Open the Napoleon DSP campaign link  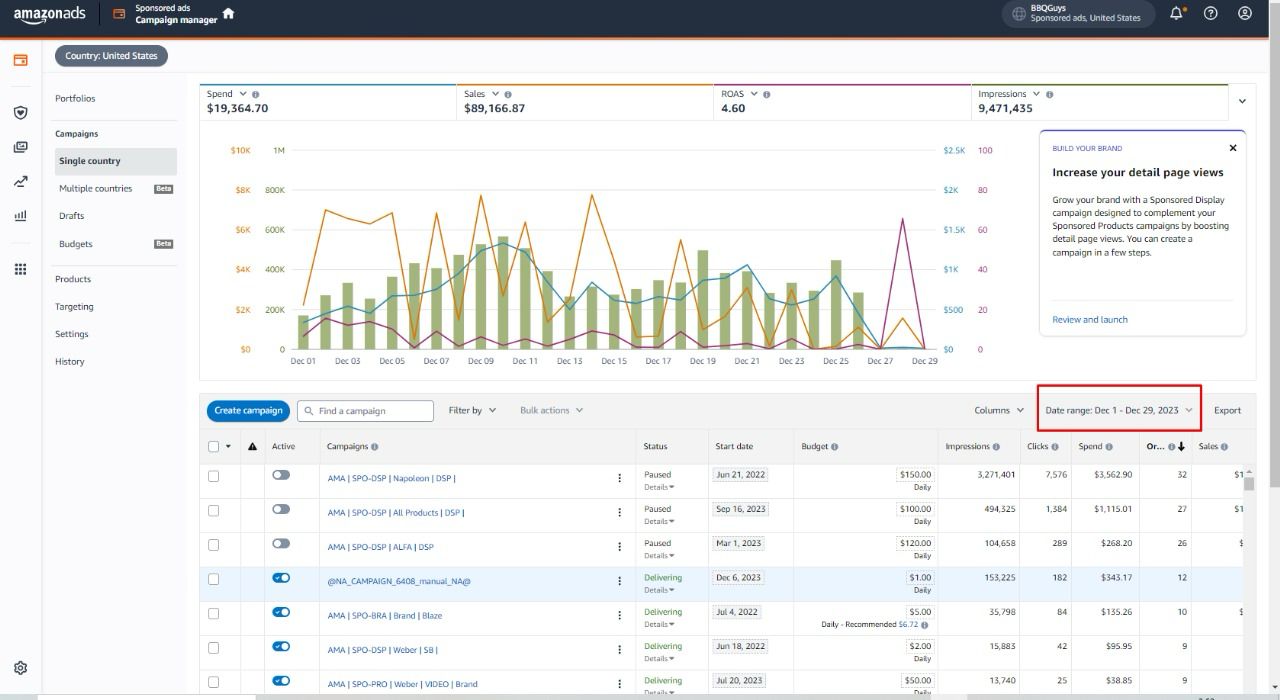point(391,478)
